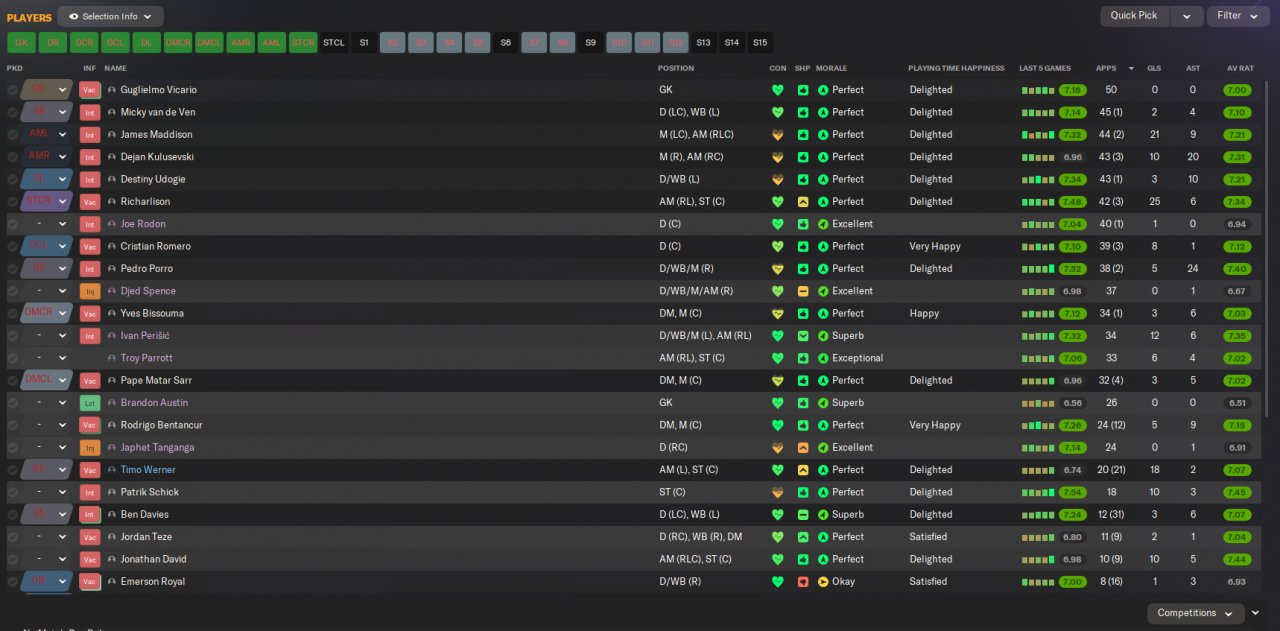Click Japhet Tanganga's Inj status badge
This screenshot has width=1280, height=631.
[90, 448]
